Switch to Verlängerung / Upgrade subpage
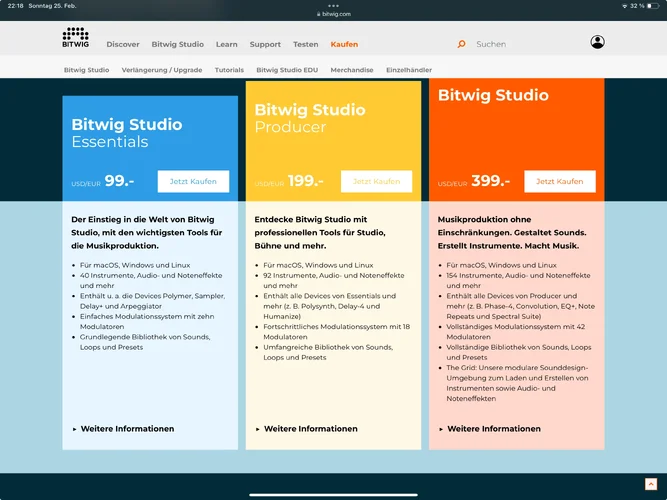 (x=162, y=70)
